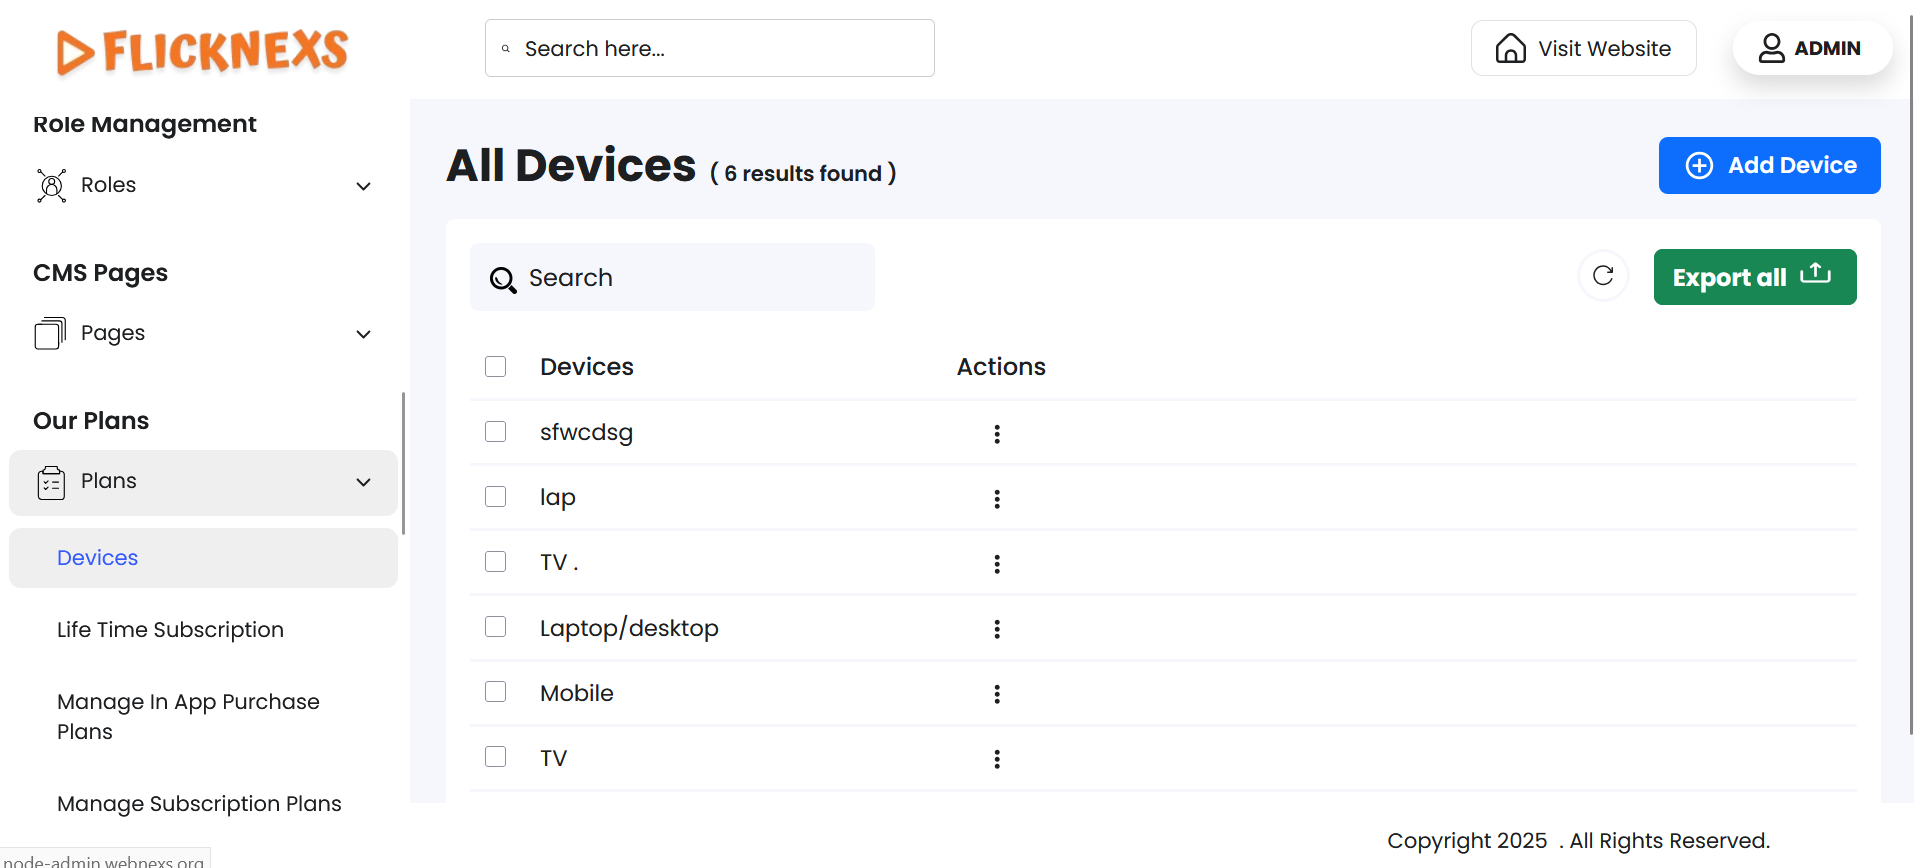Go to Manage Subscription Plans
This screenshot has height=868, width=1914.
click(199, 804)
